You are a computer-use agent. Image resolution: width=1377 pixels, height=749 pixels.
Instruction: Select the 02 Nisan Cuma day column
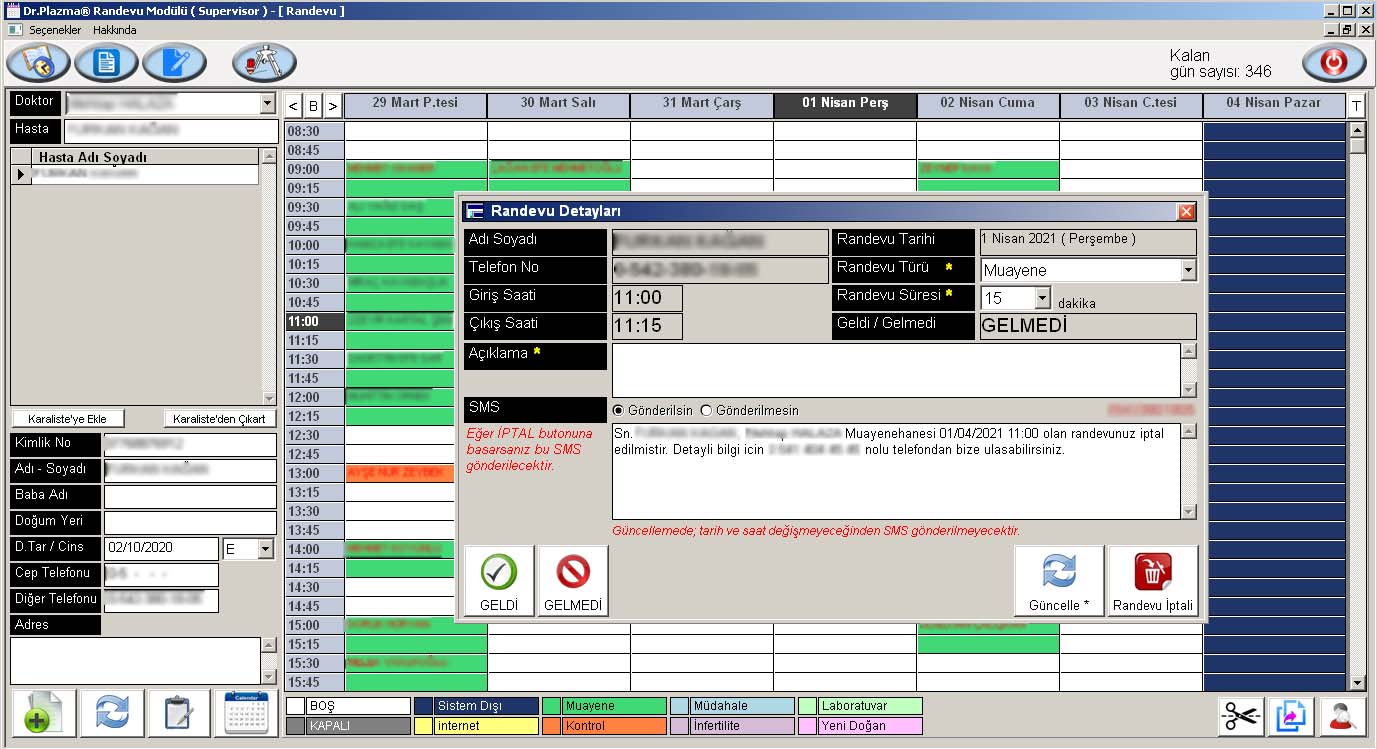988,104
